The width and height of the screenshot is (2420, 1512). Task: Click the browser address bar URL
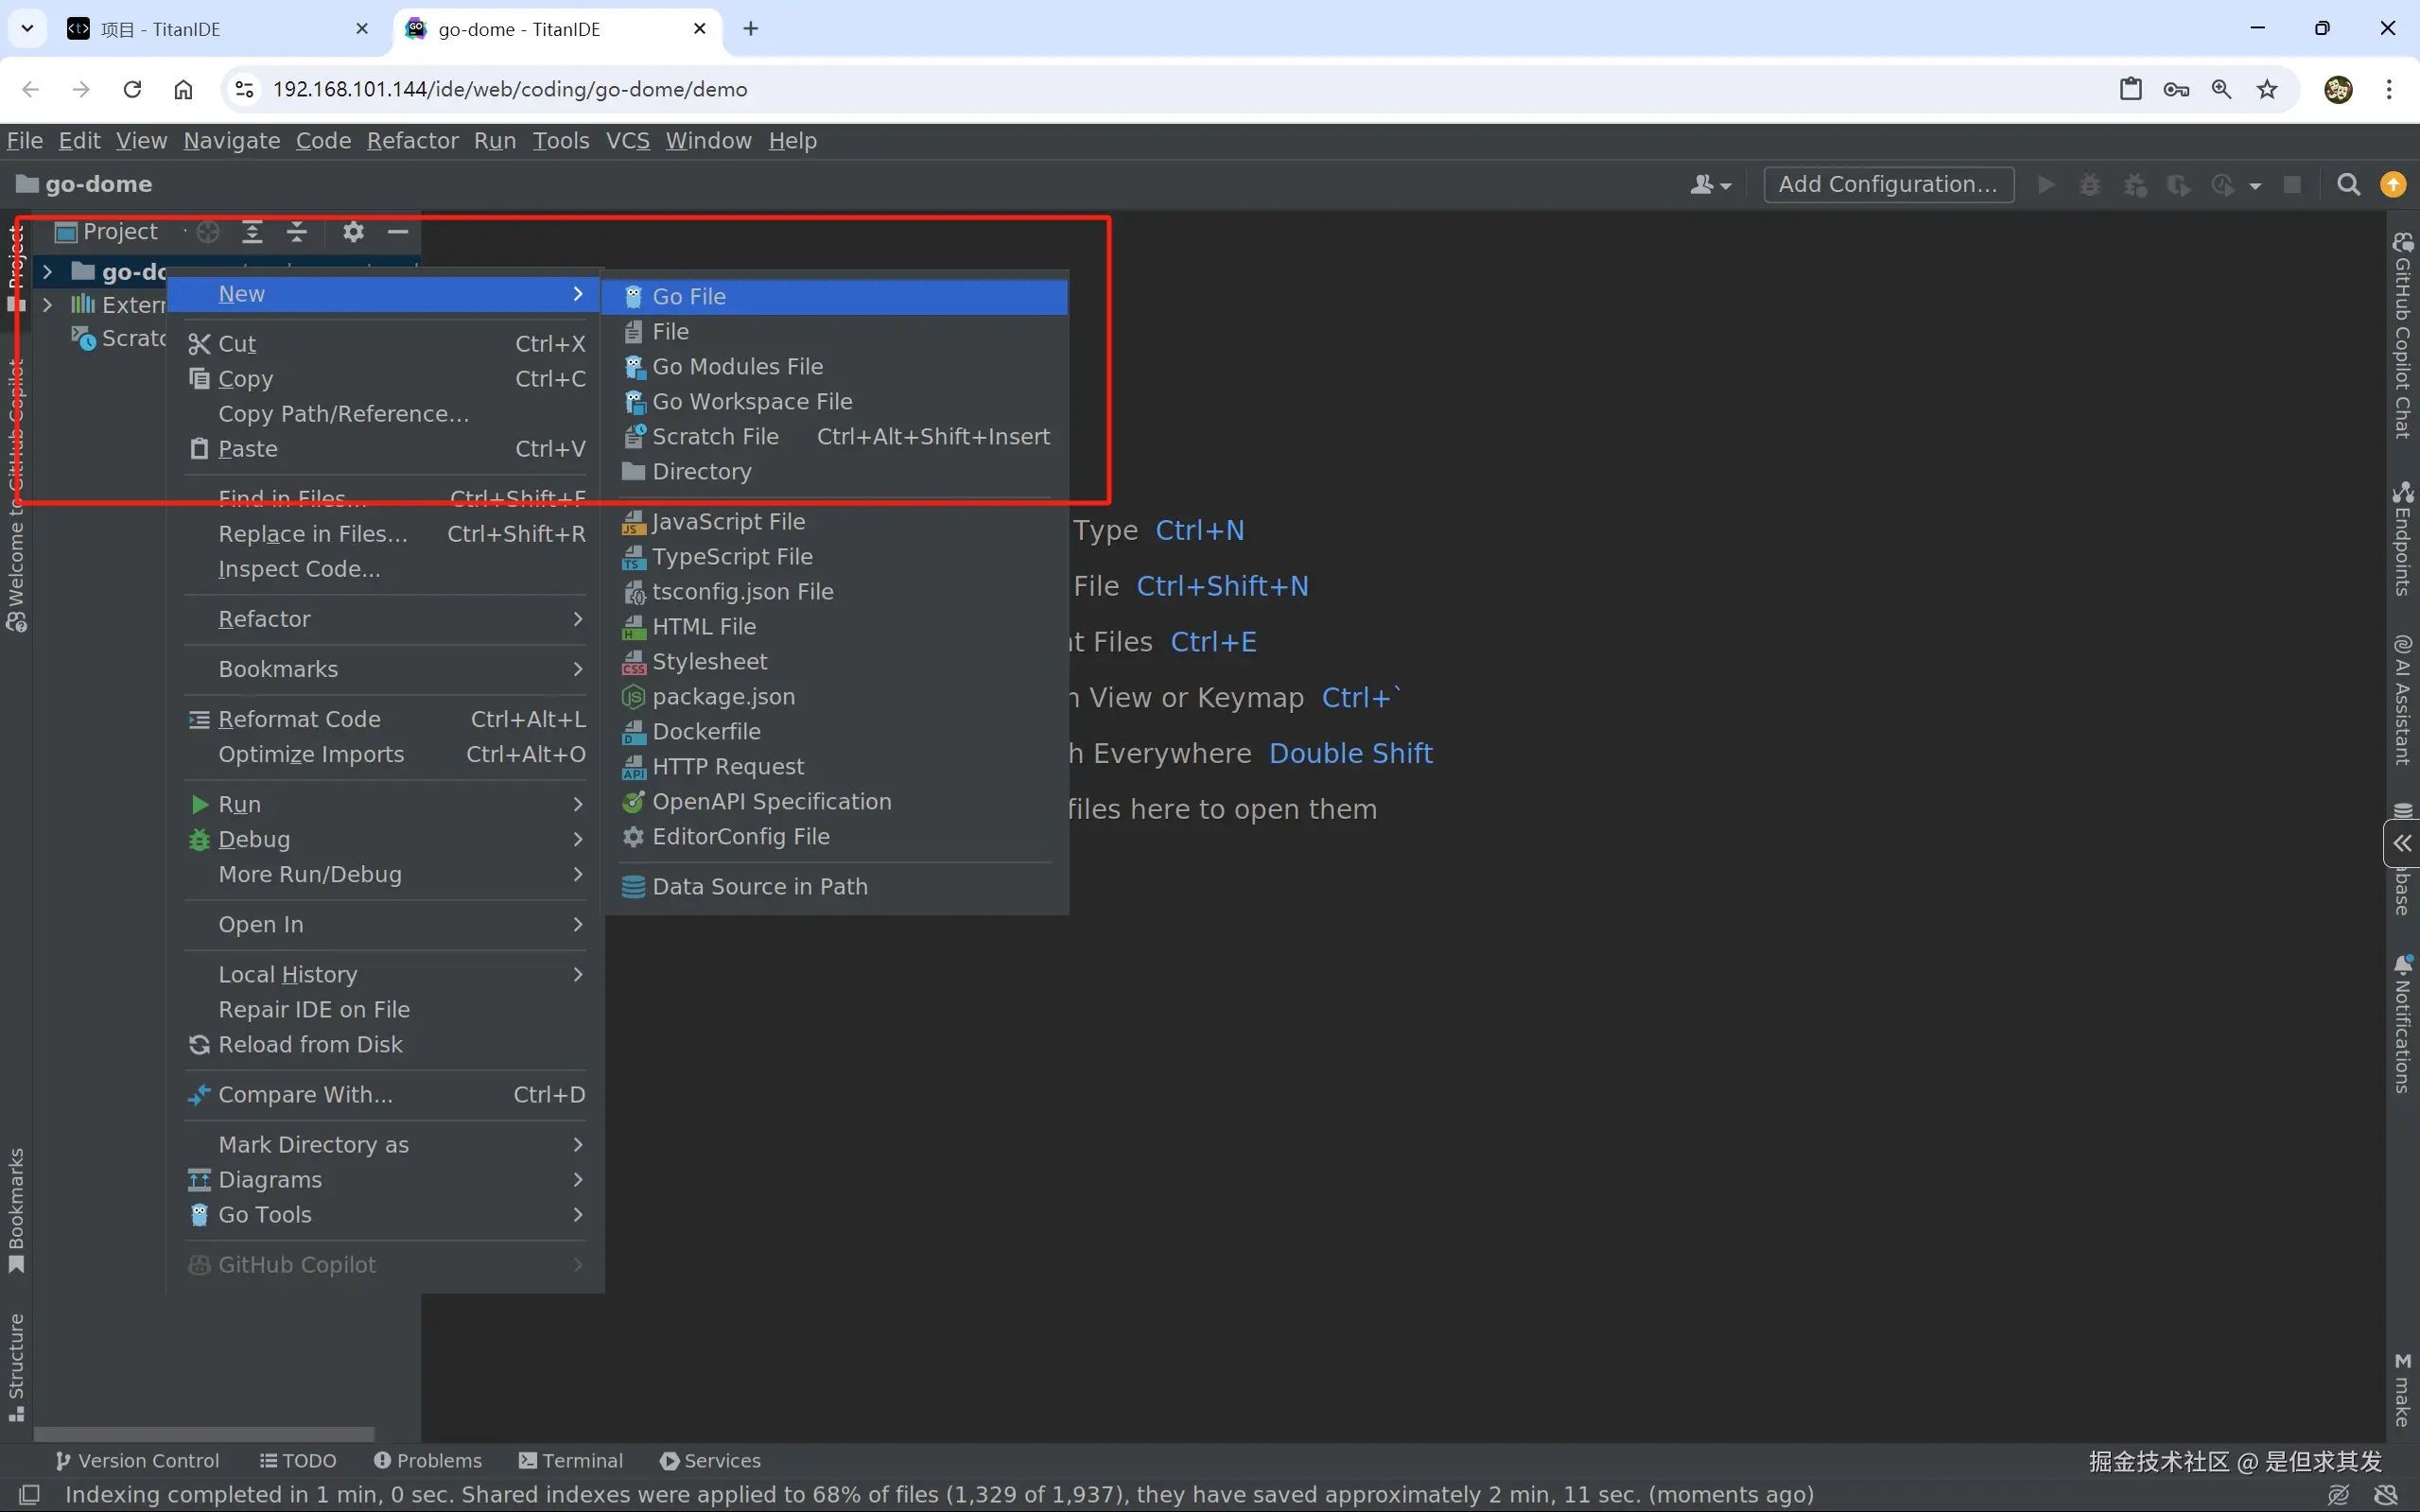click(x=510, y=89)
